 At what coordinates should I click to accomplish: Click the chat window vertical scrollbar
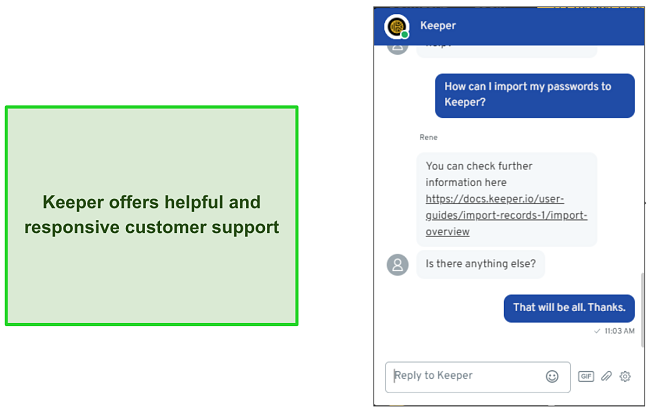(x=642, y=309)
